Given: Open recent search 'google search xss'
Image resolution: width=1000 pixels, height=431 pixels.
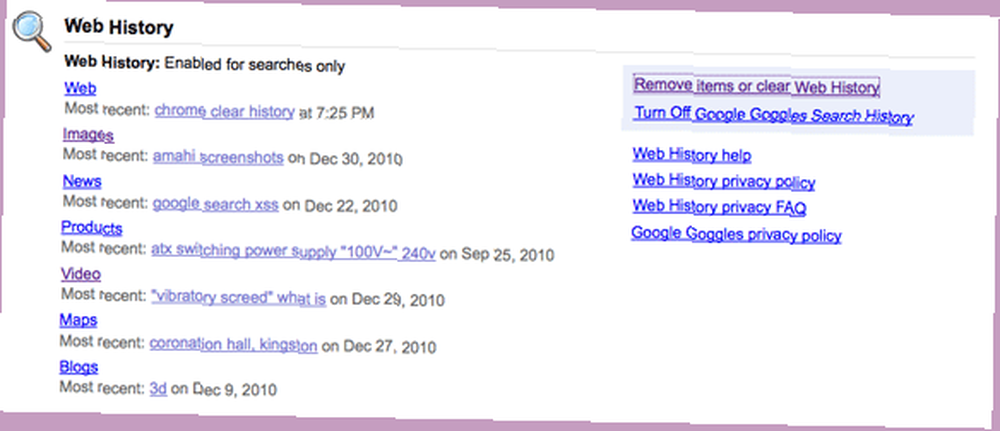Looking at the screenshot, I should pos(216,205).
